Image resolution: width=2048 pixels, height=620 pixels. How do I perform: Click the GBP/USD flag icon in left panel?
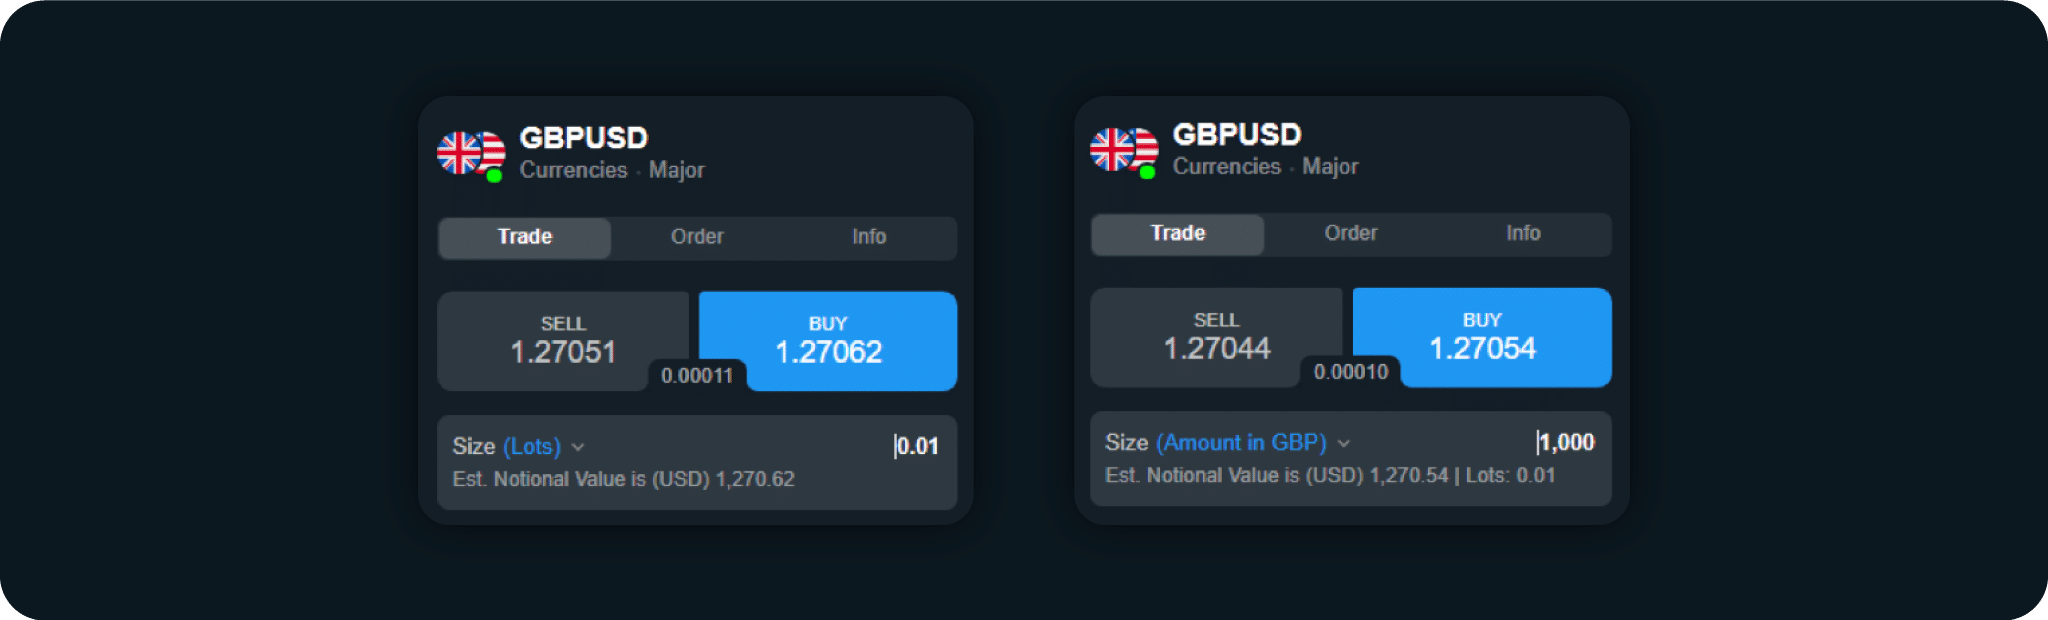470,153
